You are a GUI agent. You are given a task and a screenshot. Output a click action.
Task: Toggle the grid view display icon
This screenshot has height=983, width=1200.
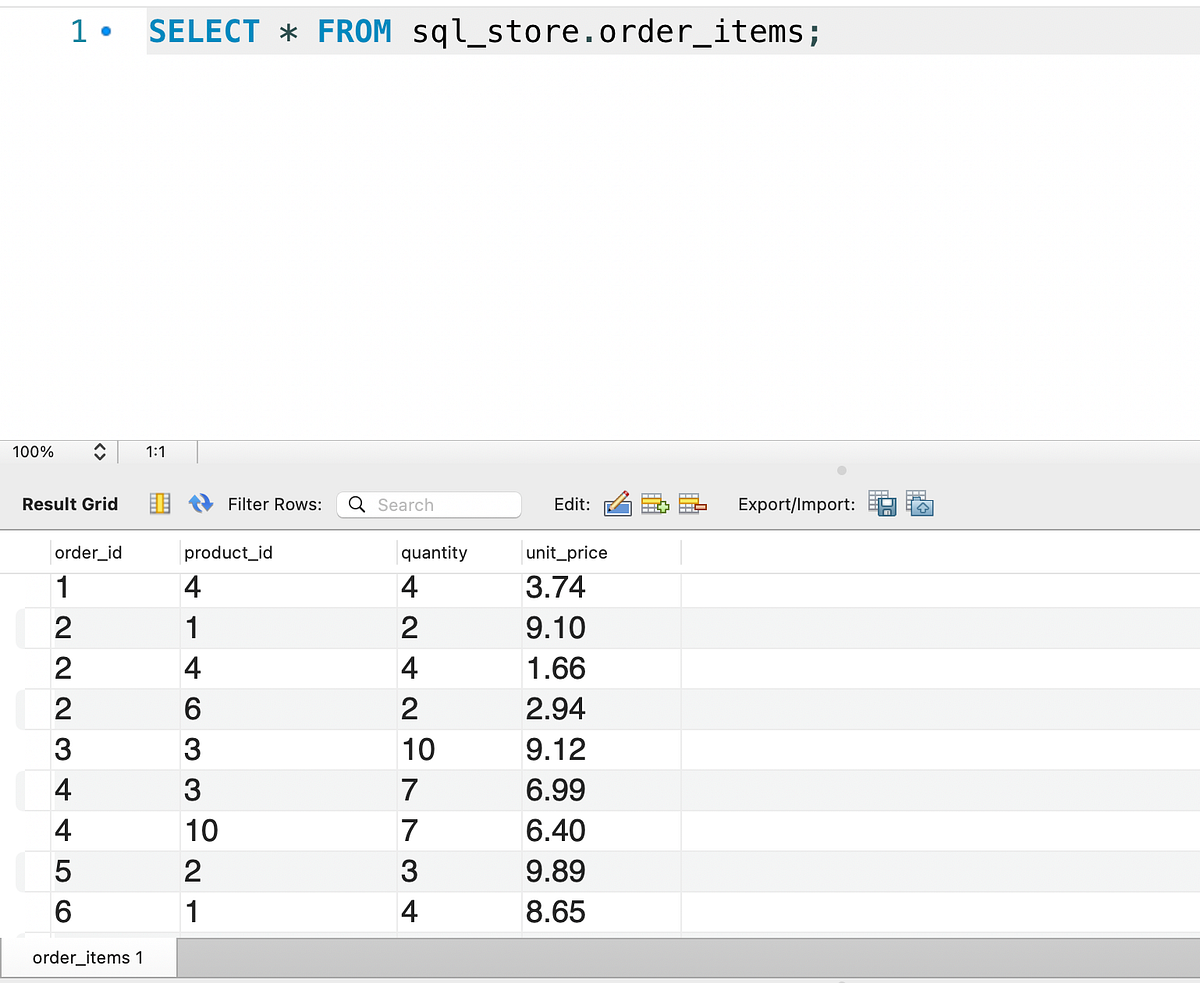[x=159, y=503]
